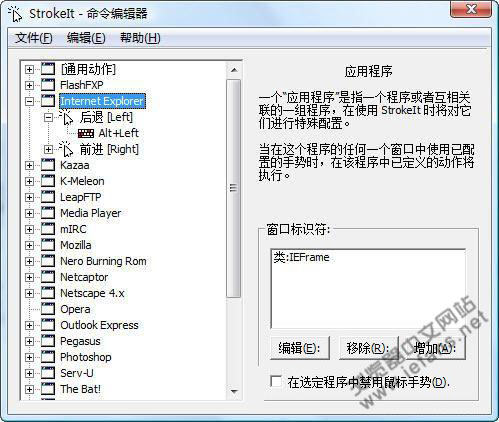Click the gesture icon beside 后退 [Left]

click(66, 117)
